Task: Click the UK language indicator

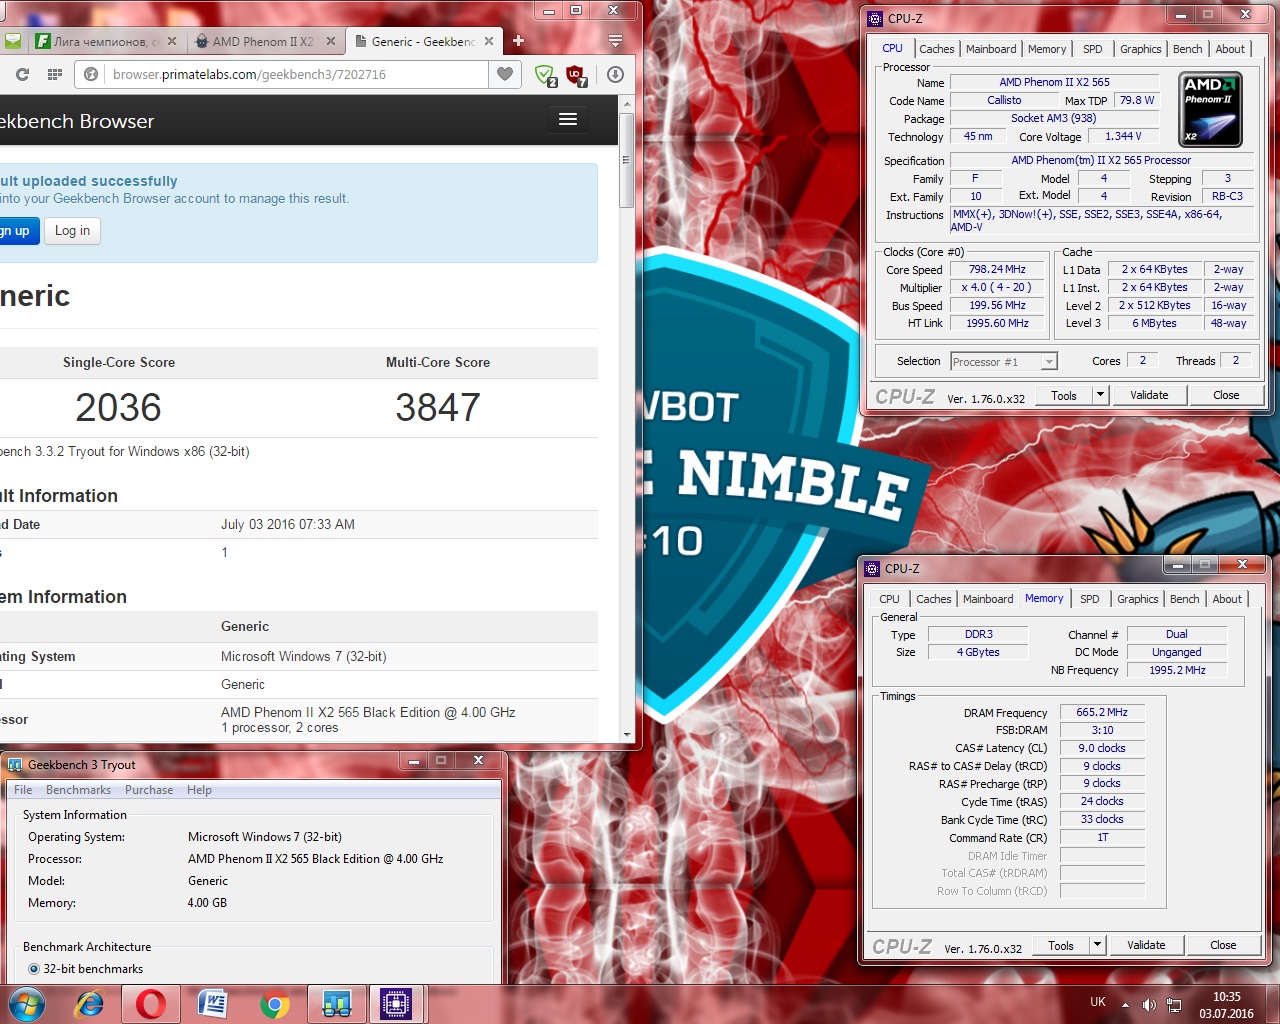Action: pos(1098,1002)
